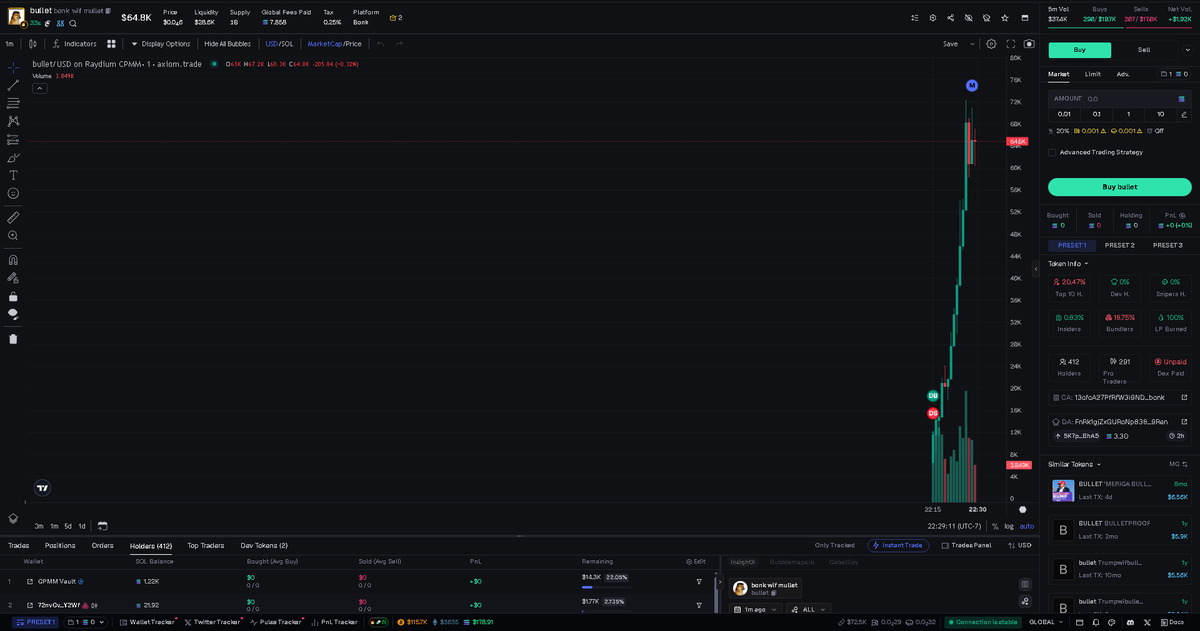Open the Wallet Tracker
Viewport: 1200px width, 631px height.
[146, 622]
